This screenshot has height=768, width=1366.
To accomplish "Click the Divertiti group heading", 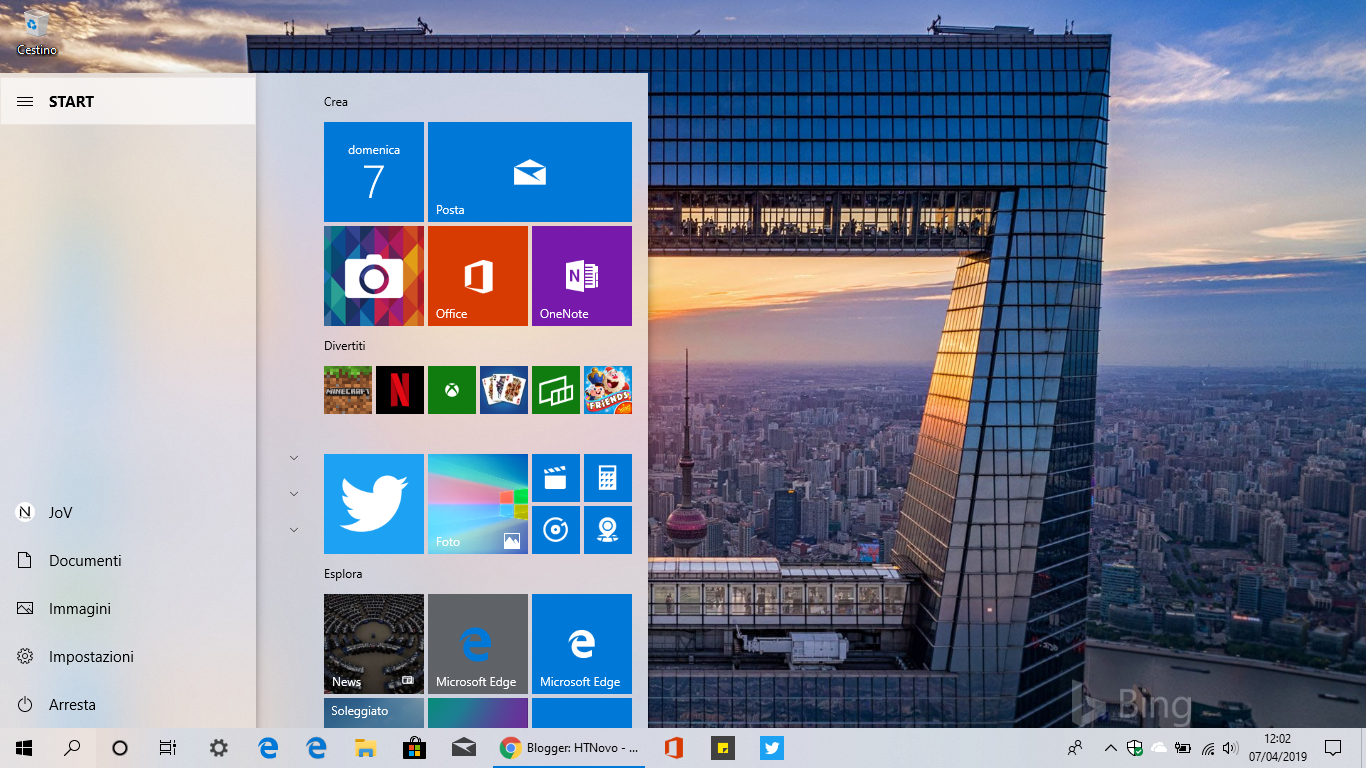I will 345,346.
